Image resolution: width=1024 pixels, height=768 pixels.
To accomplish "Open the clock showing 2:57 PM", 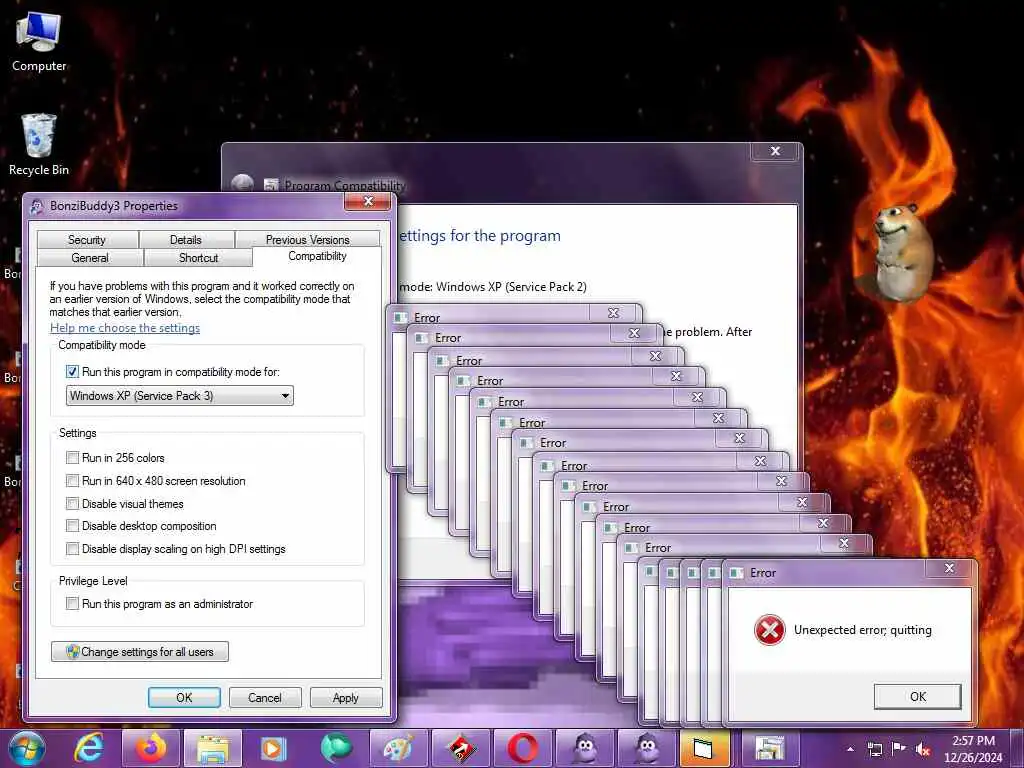I will pos(973,749).
